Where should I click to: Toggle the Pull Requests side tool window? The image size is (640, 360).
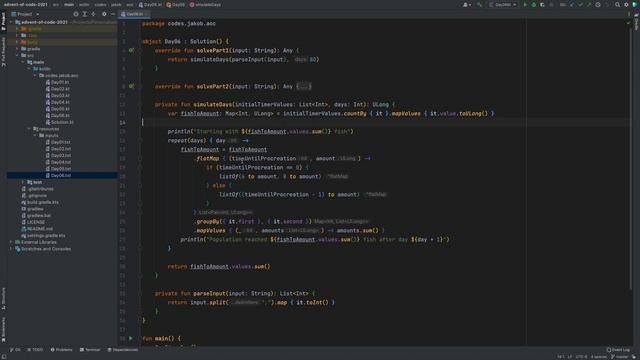tap(3, 52)
